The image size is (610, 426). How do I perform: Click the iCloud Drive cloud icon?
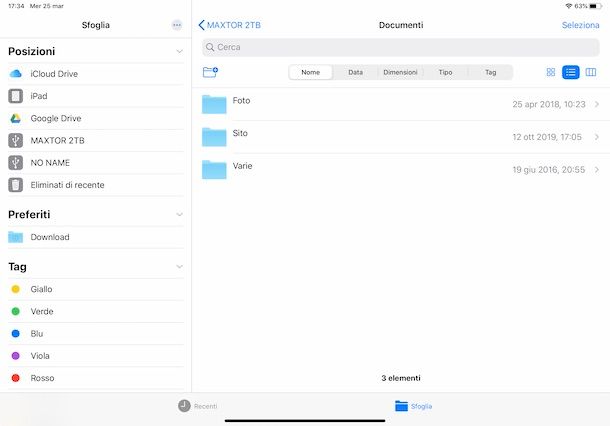[16, 74]
